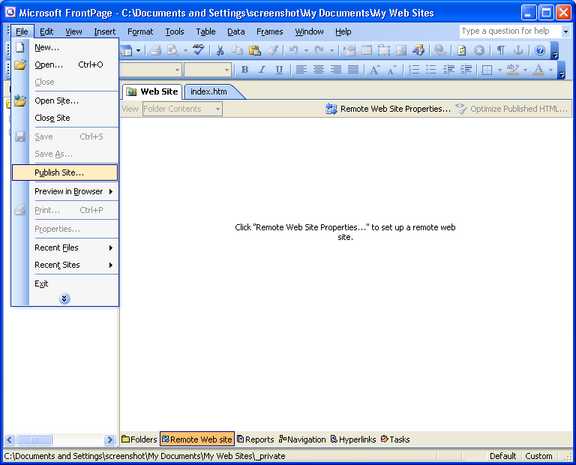576x465 pixels.
Task: Click the Insert Table toolbar icon
Action: tap(366, 50)
